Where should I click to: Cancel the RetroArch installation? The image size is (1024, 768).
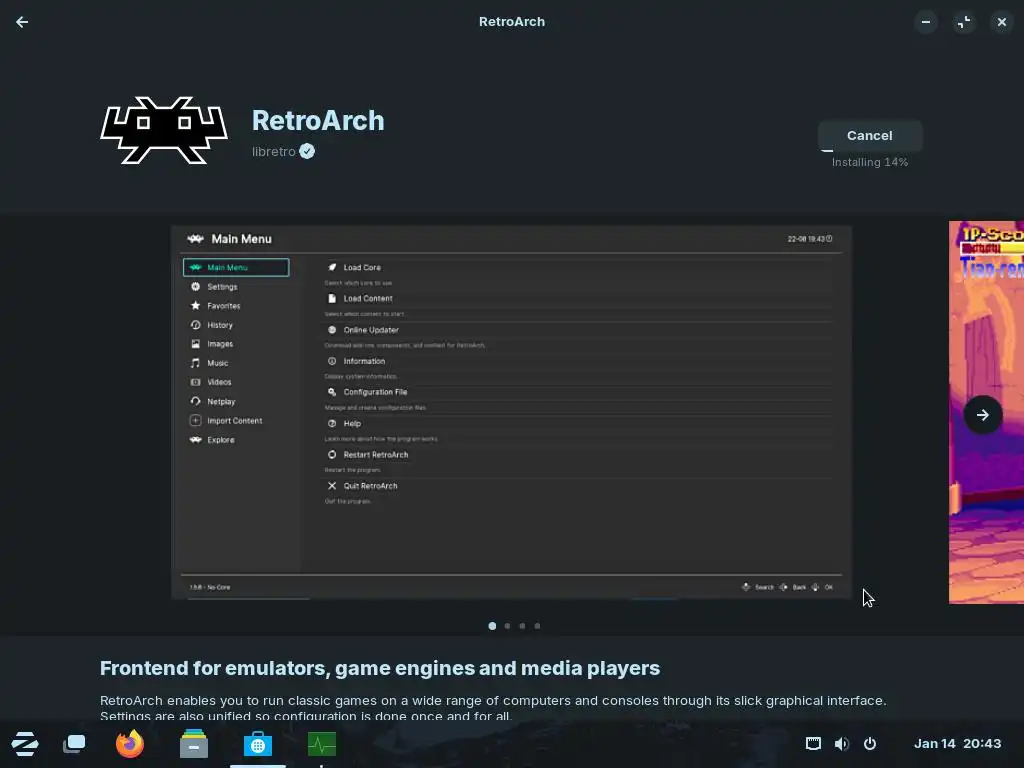click(869, 135)
